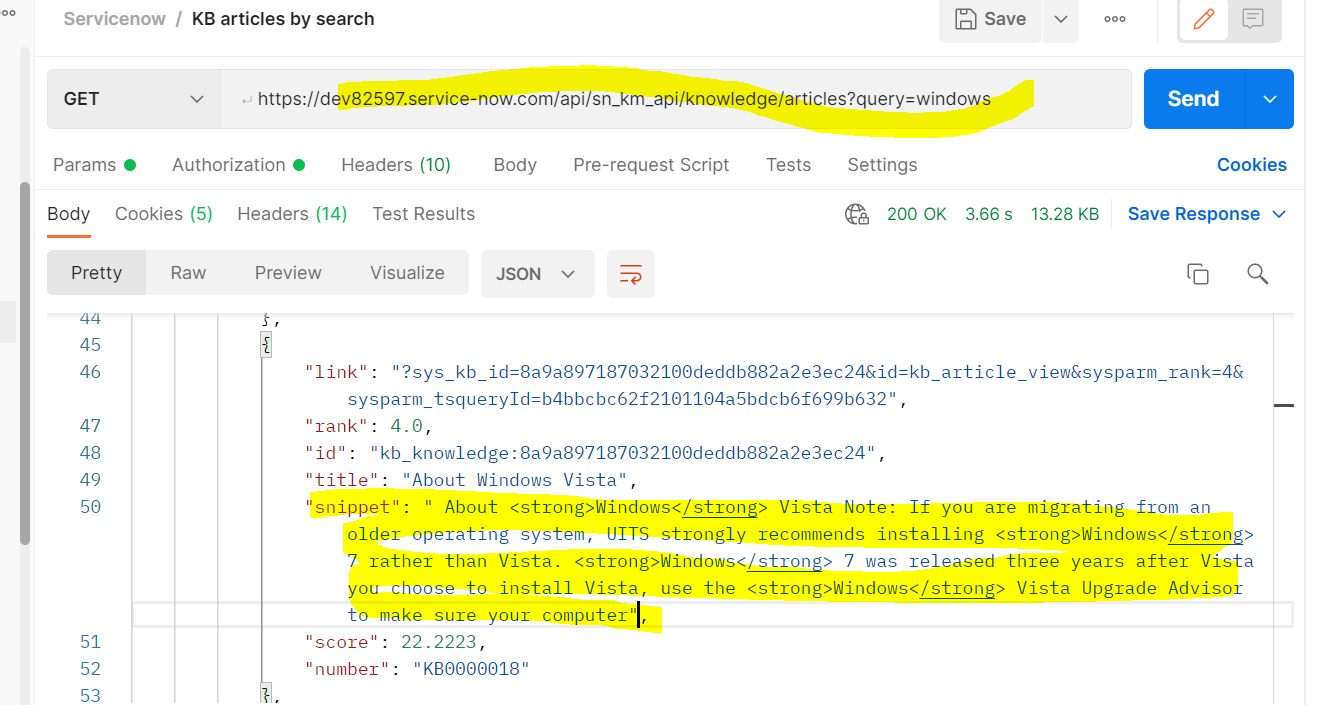Open the Save Response dropdown

point(1206,214)
